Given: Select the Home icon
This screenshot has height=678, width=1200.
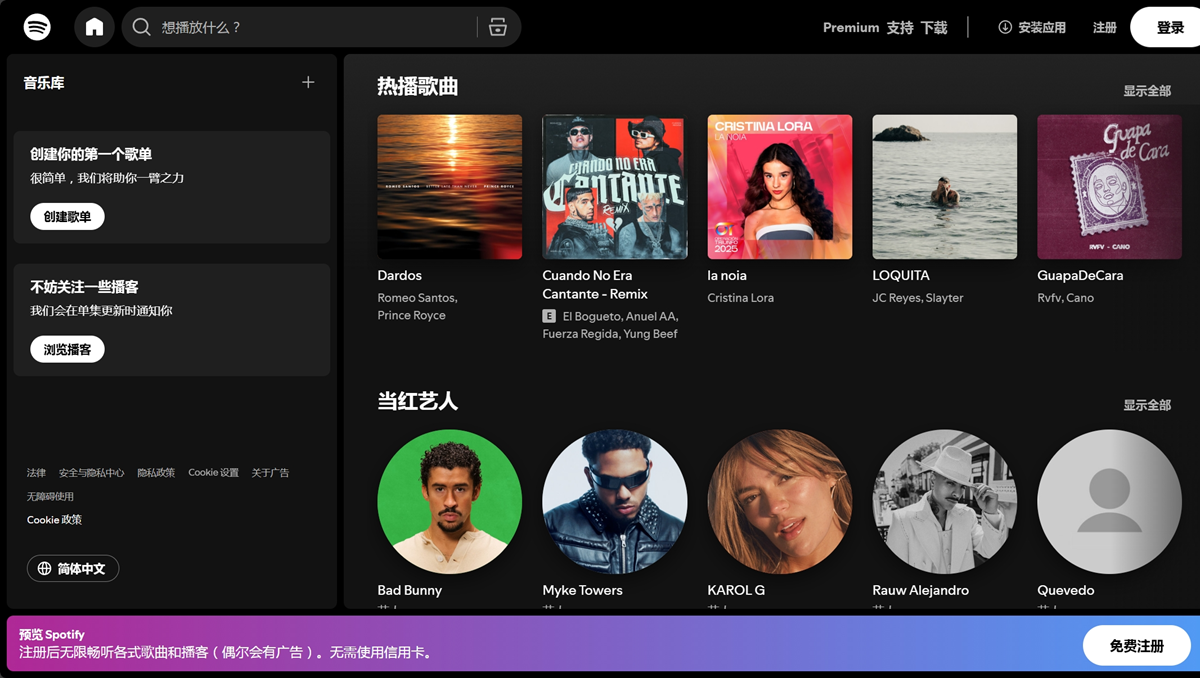Looking at the screenshot, I should click(95, 27).
